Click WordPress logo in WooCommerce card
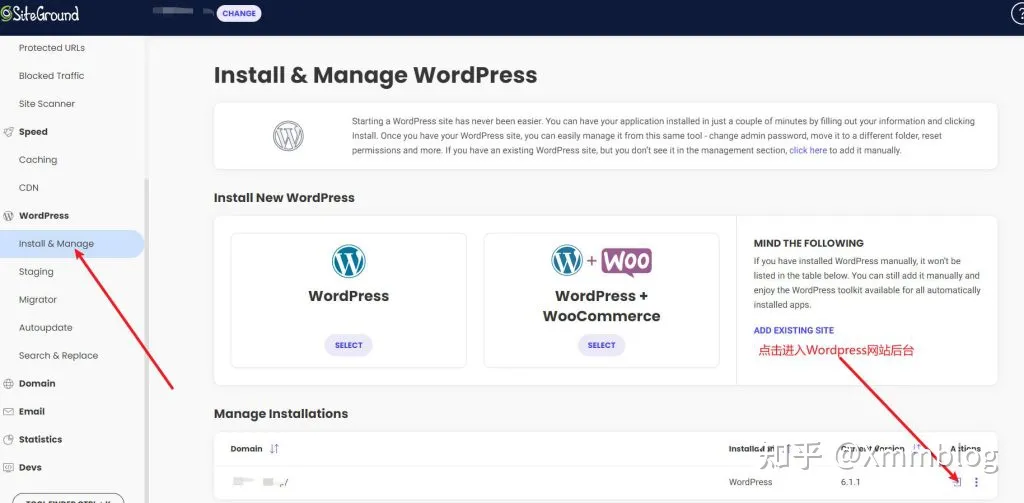Screen dimensions: 1024x503 (567, 261)
